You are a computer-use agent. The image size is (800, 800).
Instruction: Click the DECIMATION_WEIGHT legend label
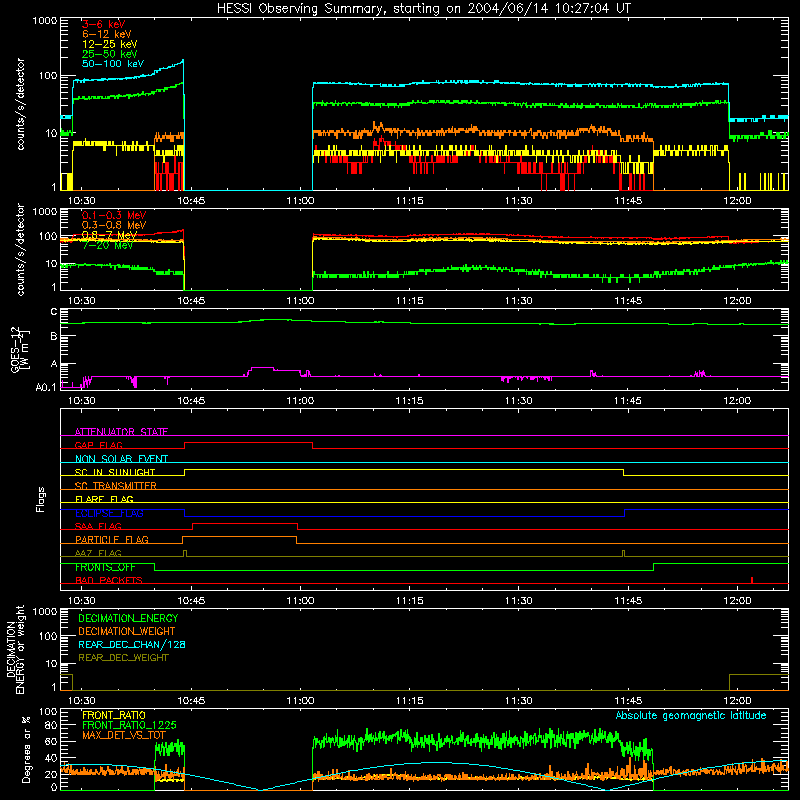pos(127,631)
